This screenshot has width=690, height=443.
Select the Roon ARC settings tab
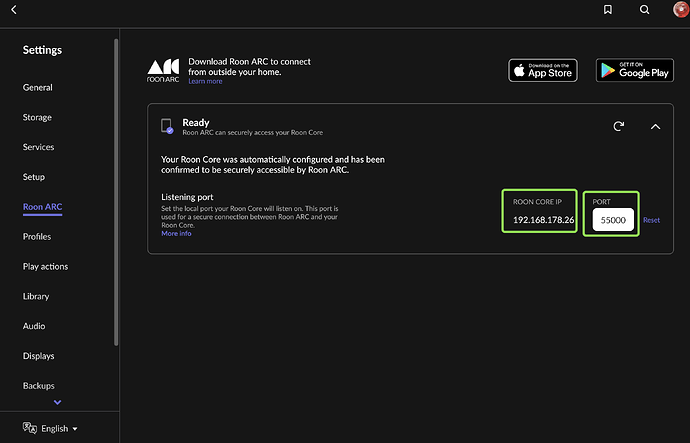(42, 207)
